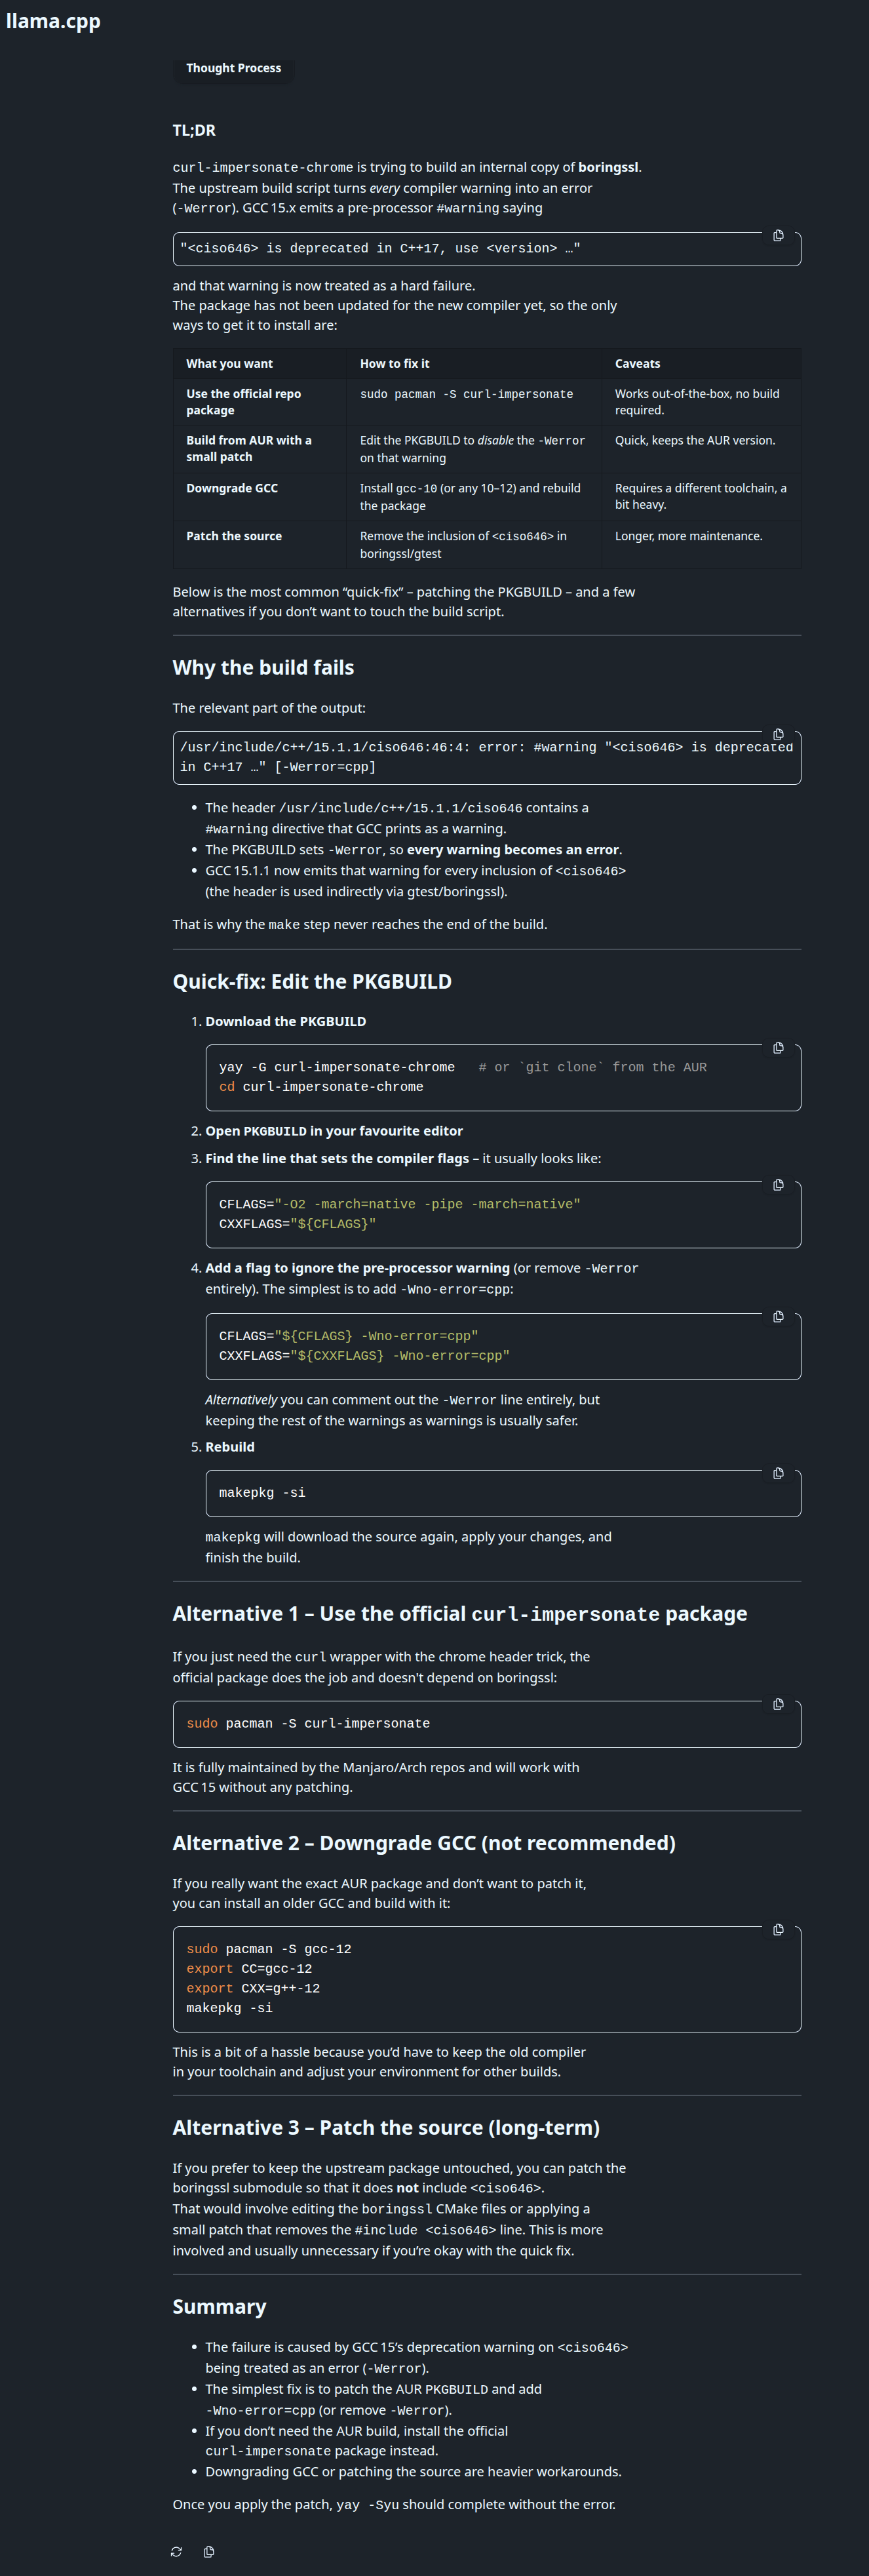Copy the yay -G download command block
Viewport: 869px width, 2576px height.
click(778, 1048)
